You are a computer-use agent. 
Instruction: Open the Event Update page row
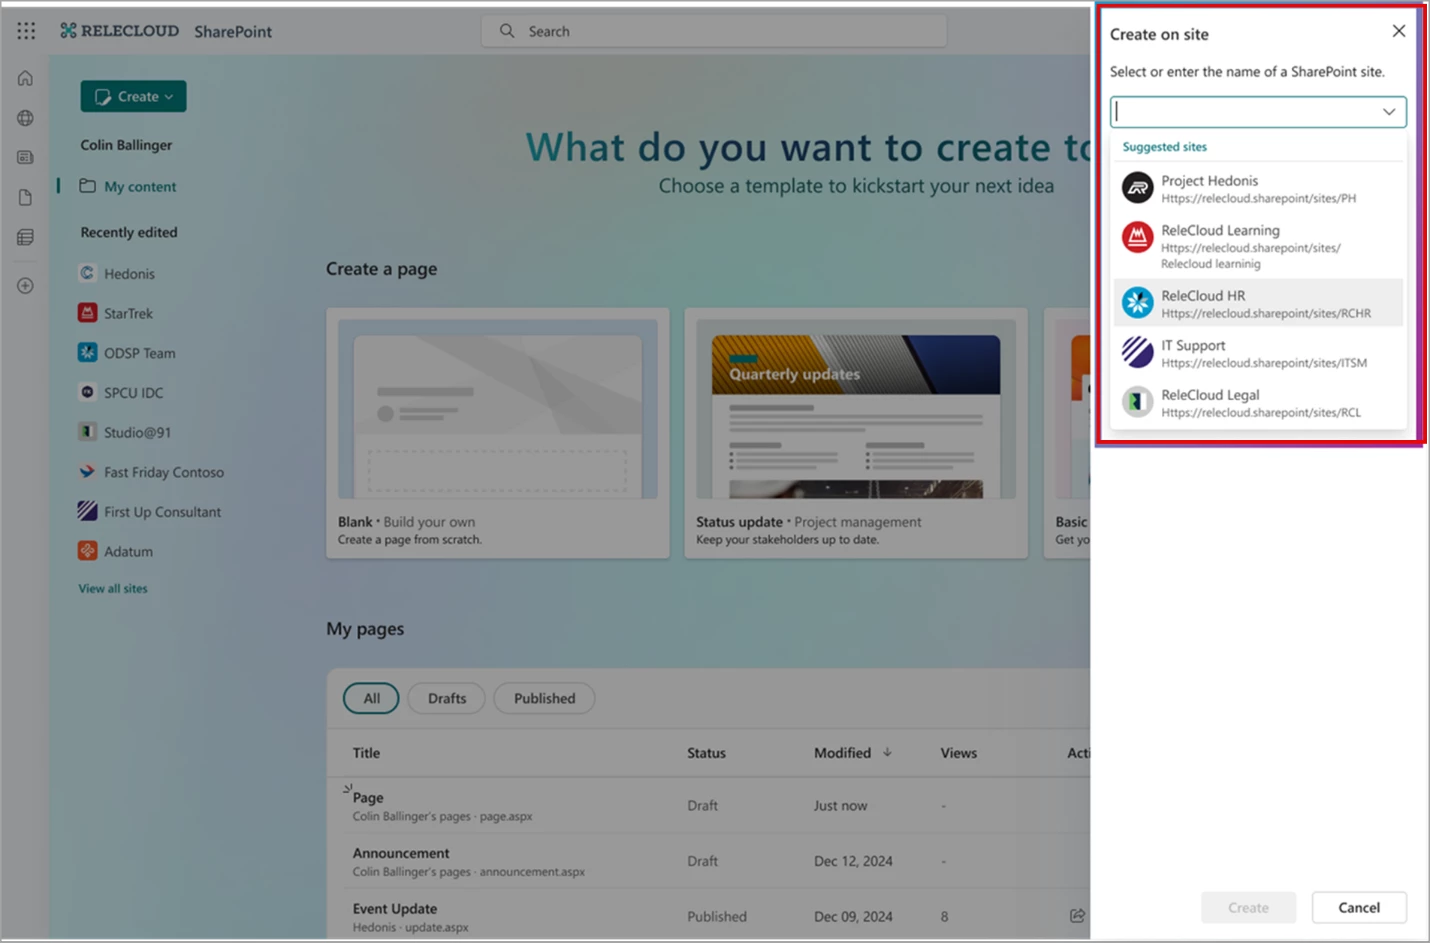click(x=708, y=916)
